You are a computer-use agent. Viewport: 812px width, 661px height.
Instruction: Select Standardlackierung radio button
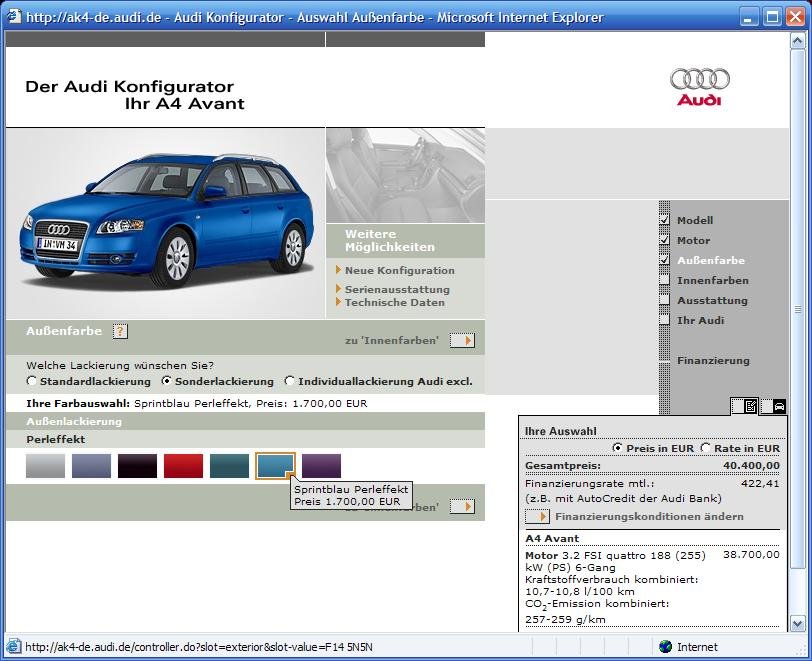tap(33, 381)
